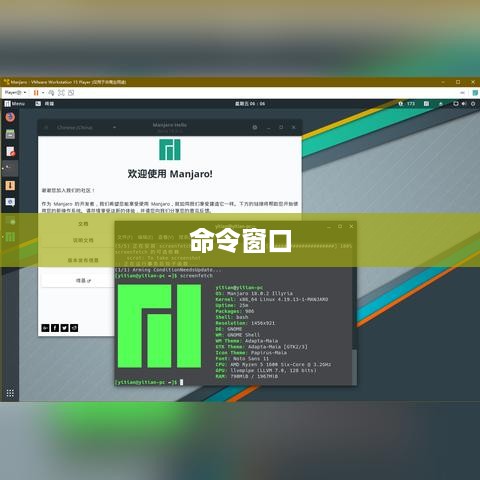Click the 终端 app indicator in the top panel
The width and height of the screenshot is (480, 480).
pos(45,104)
